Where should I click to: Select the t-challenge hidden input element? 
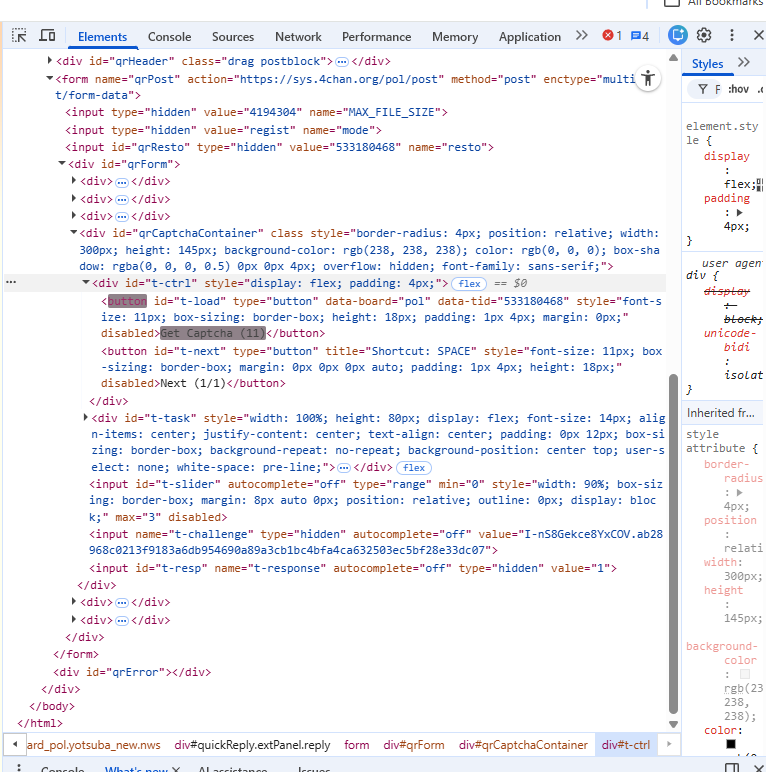(376, 542)
